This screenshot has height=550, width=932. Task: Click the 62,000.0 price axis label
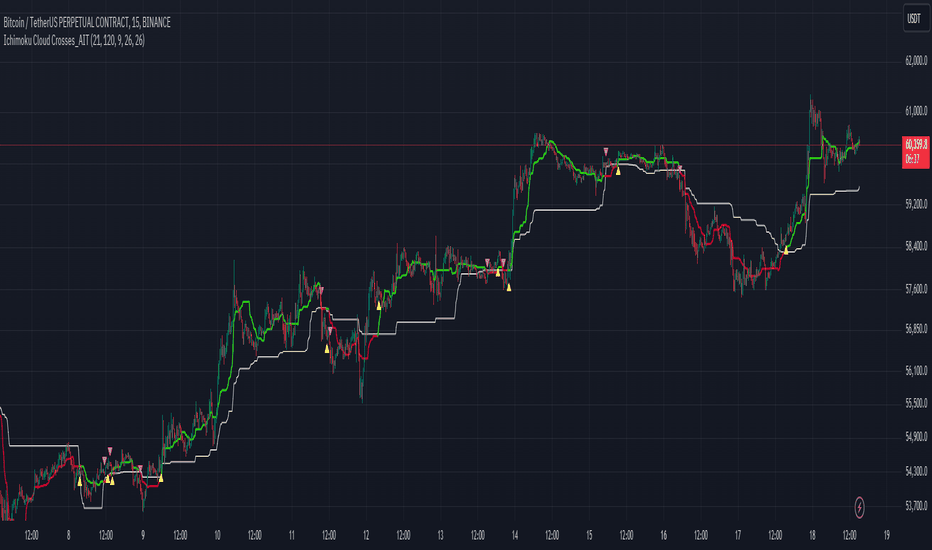(916, 61)
